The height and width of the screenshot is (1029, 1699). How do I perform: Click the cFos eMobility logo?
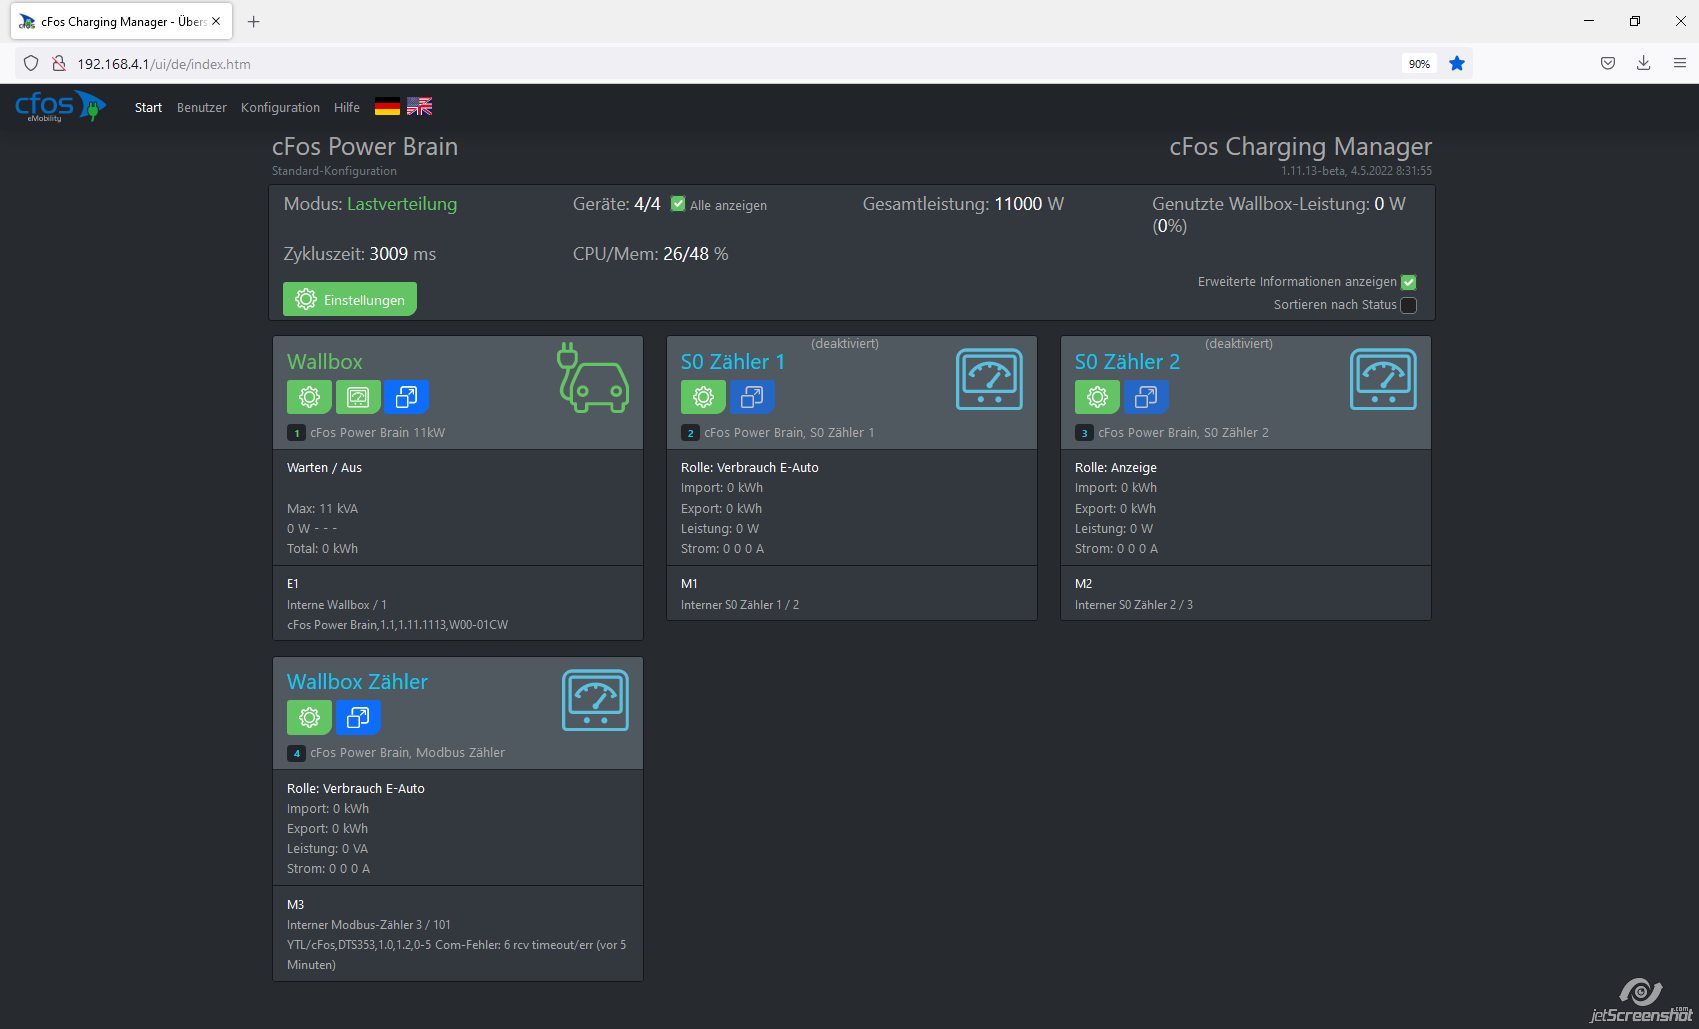click(60, 106)
